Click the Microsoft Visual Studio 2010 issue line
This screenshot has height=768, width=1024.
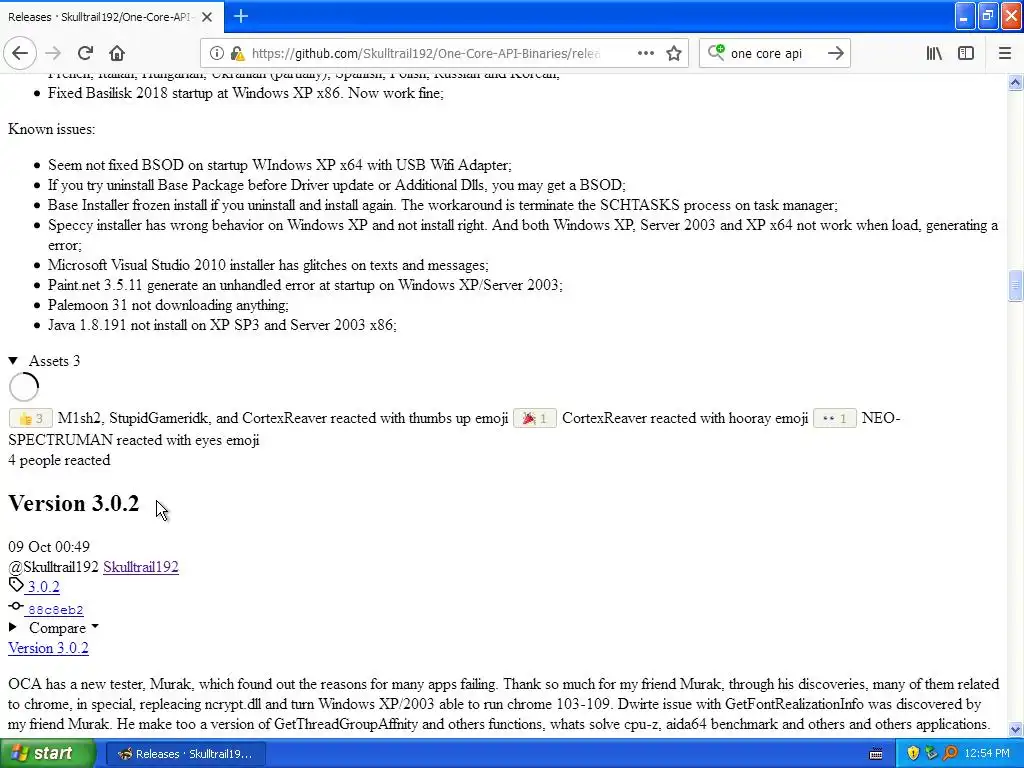tap(268, 265)
